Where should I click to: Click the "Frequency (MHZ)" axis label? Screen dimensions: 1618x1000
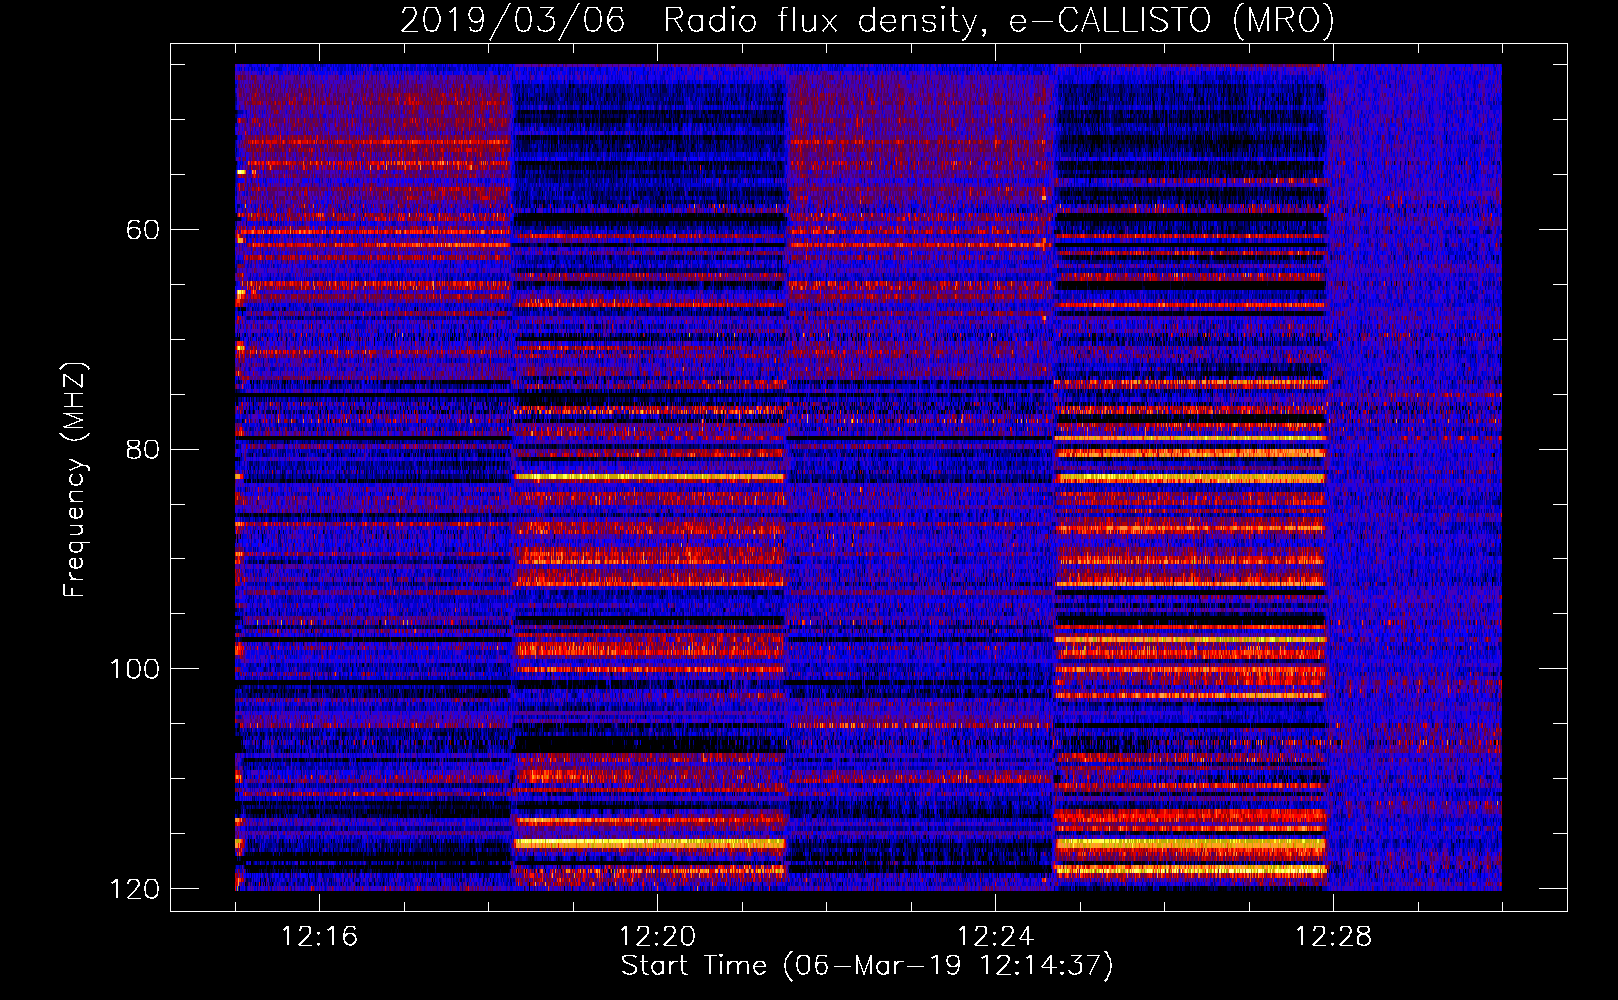click(75, 480)
